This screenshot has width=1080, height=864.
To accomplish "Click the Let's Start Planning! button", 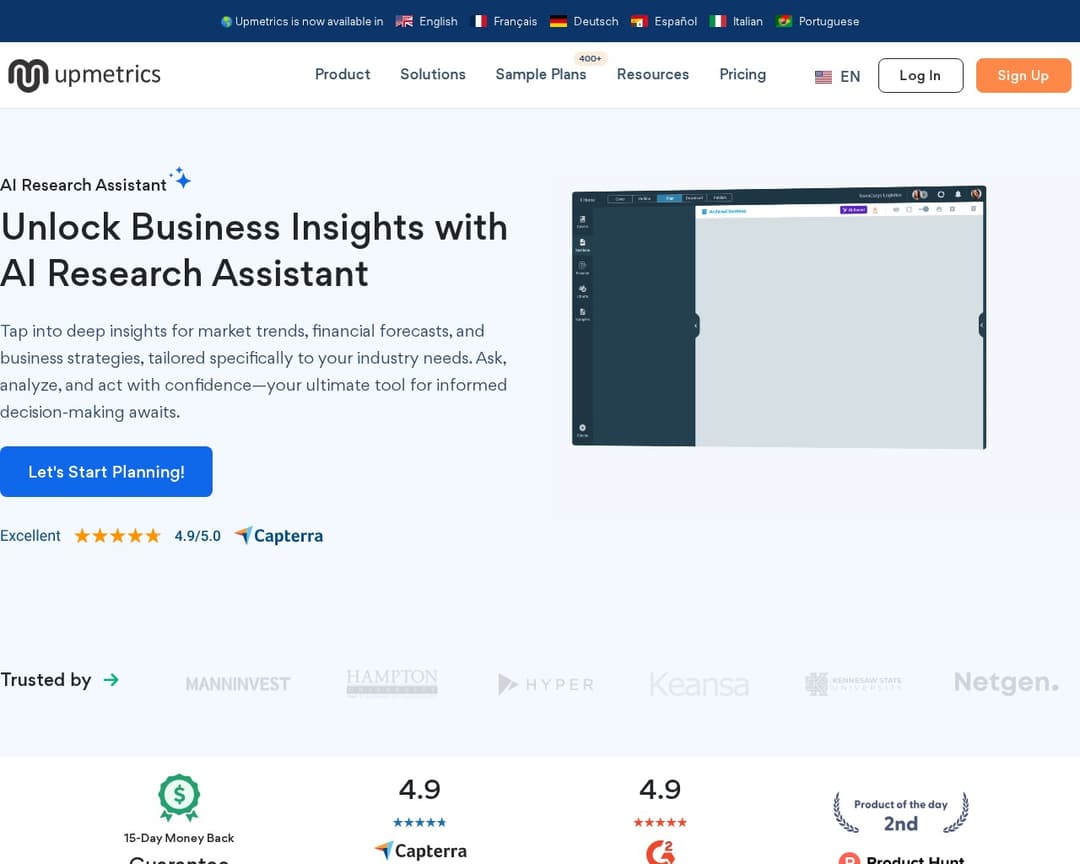I will point(106,471).
